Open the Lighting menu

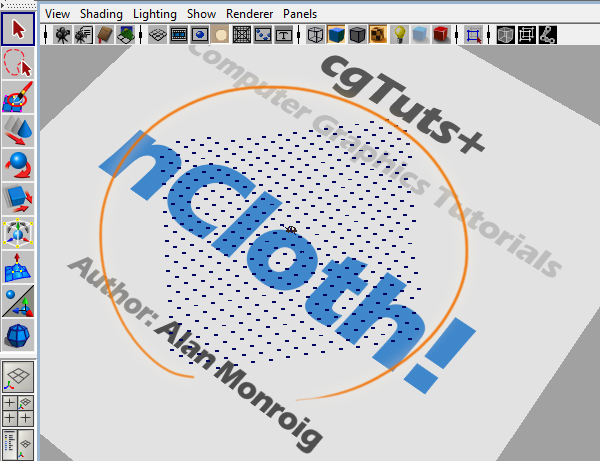point(155,14)
